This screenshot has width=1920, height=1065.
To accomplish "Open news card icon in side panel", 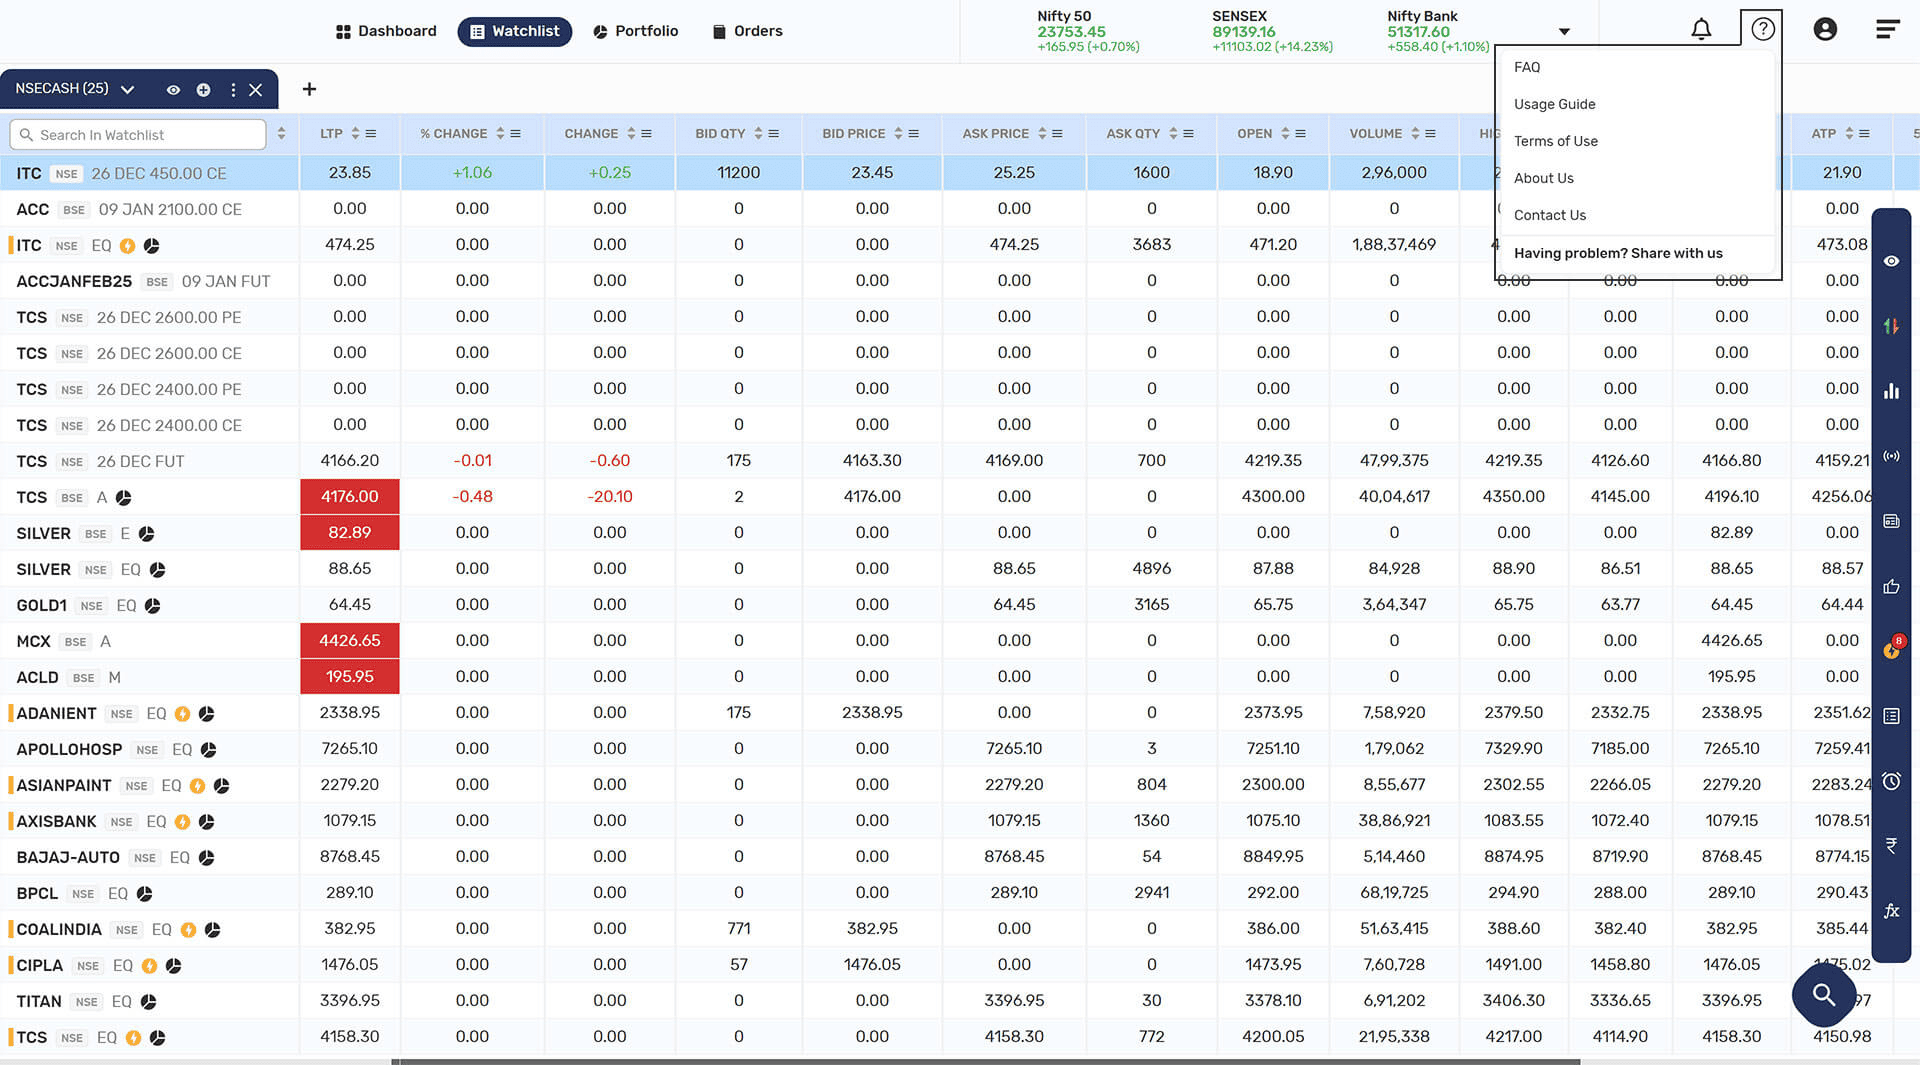I will 1891,521.
